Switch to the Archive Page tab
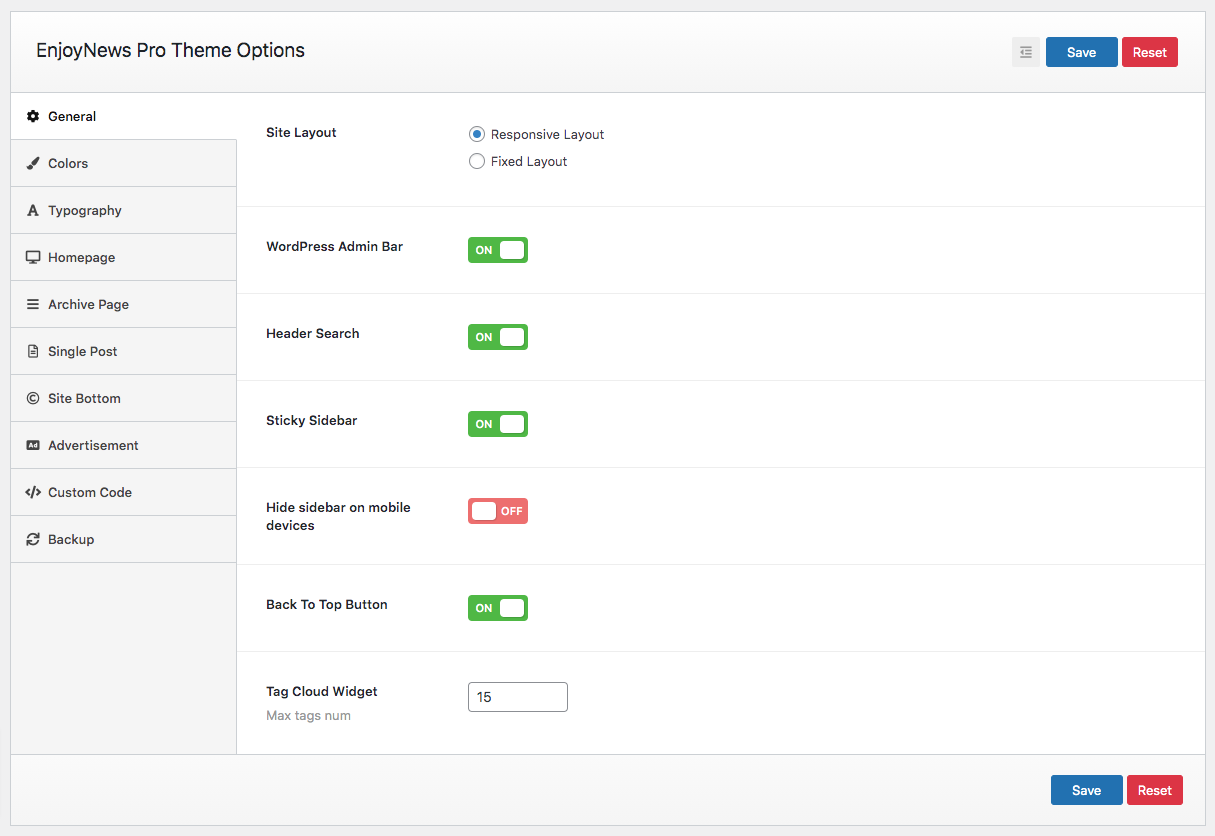 tap(124, 304)
